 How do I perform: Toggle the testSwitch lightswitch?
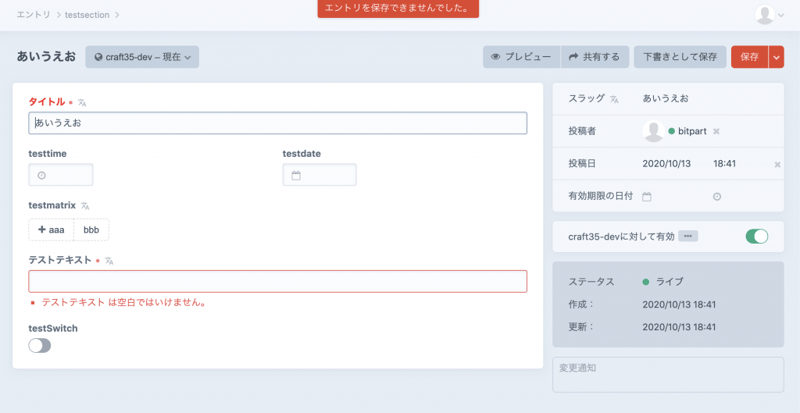40,345
